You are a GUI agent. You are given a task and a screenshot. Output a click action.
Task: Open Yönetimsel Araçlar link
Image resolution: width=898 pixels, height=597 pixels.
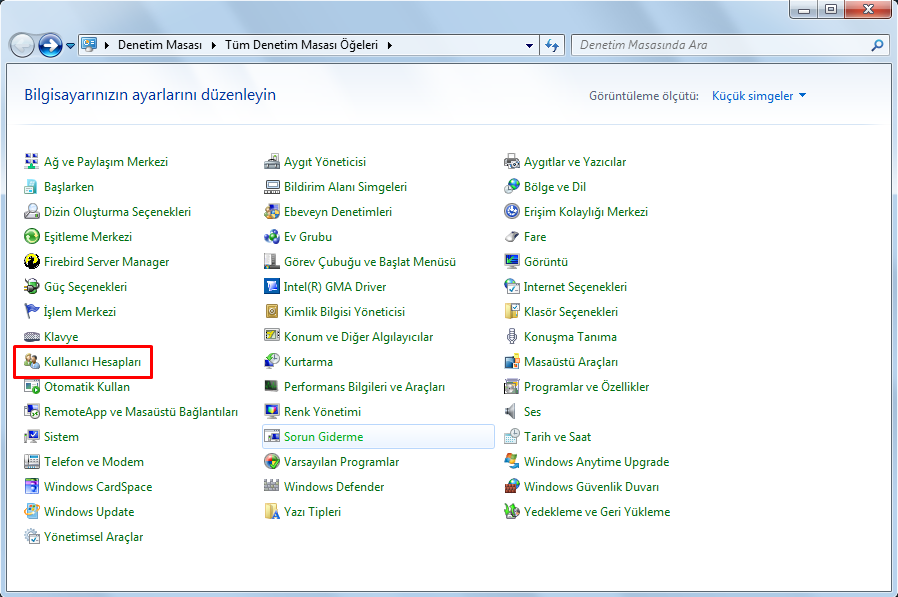93,537
